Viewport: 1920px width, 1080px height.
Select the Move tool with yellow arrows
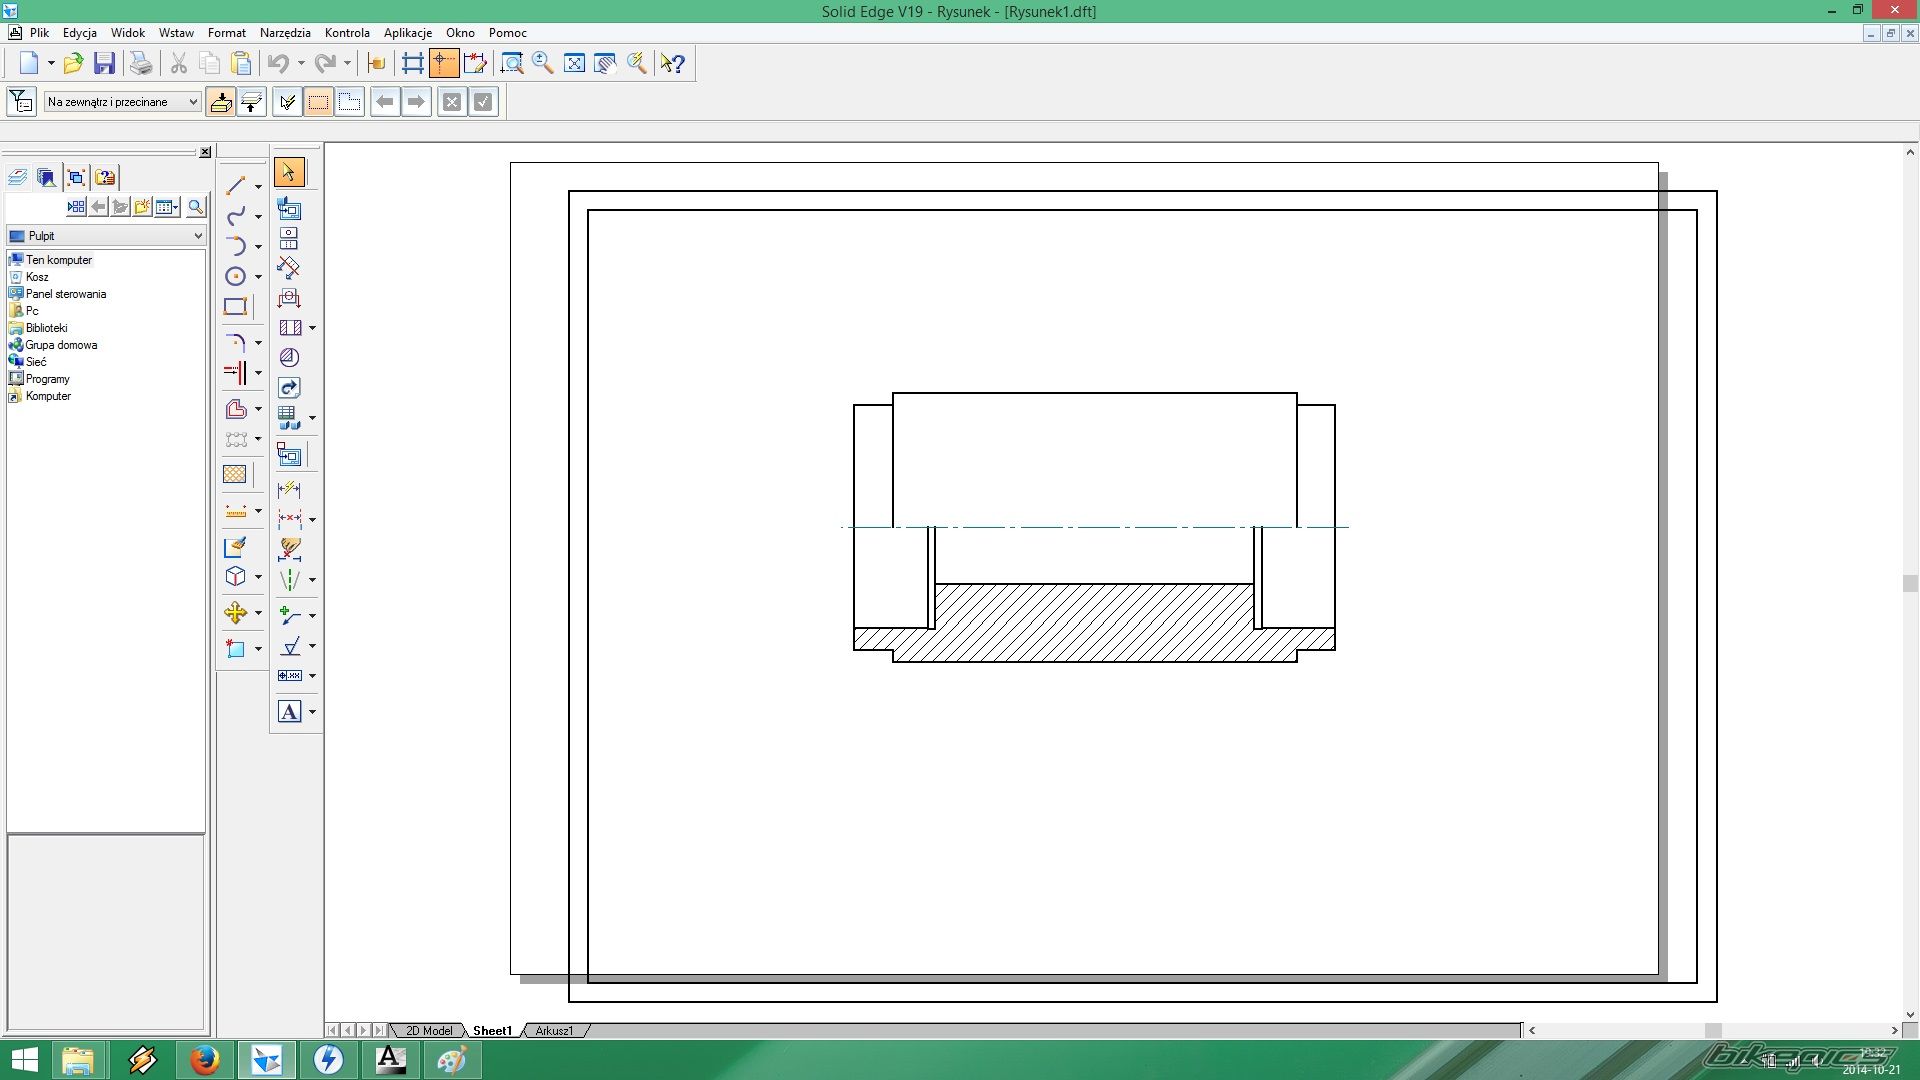(x=235, y=612)
